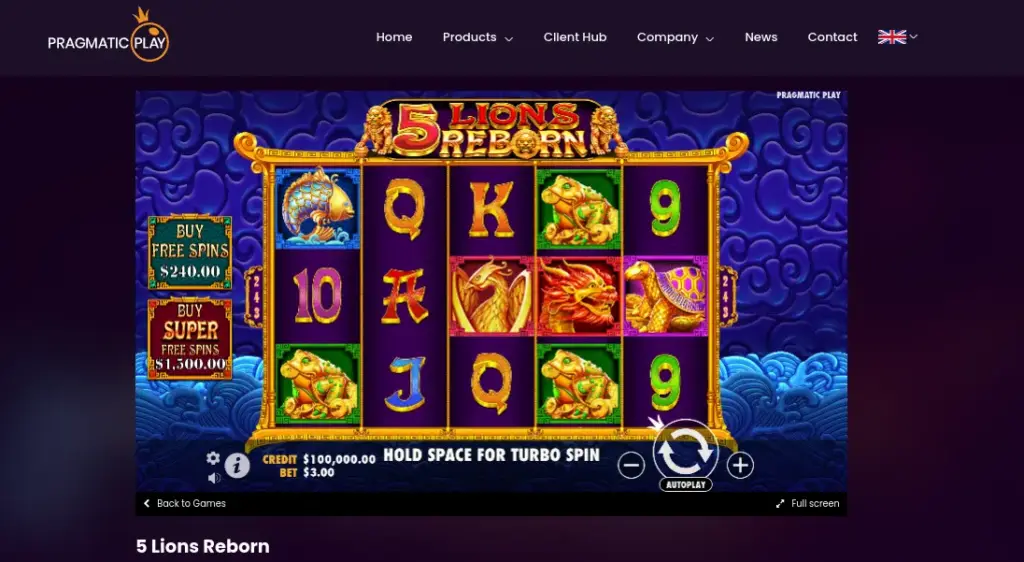Expand the Company dropdown menu
Image resolution: width=1024 pixels, height=562 pixels.
(675, 37)
